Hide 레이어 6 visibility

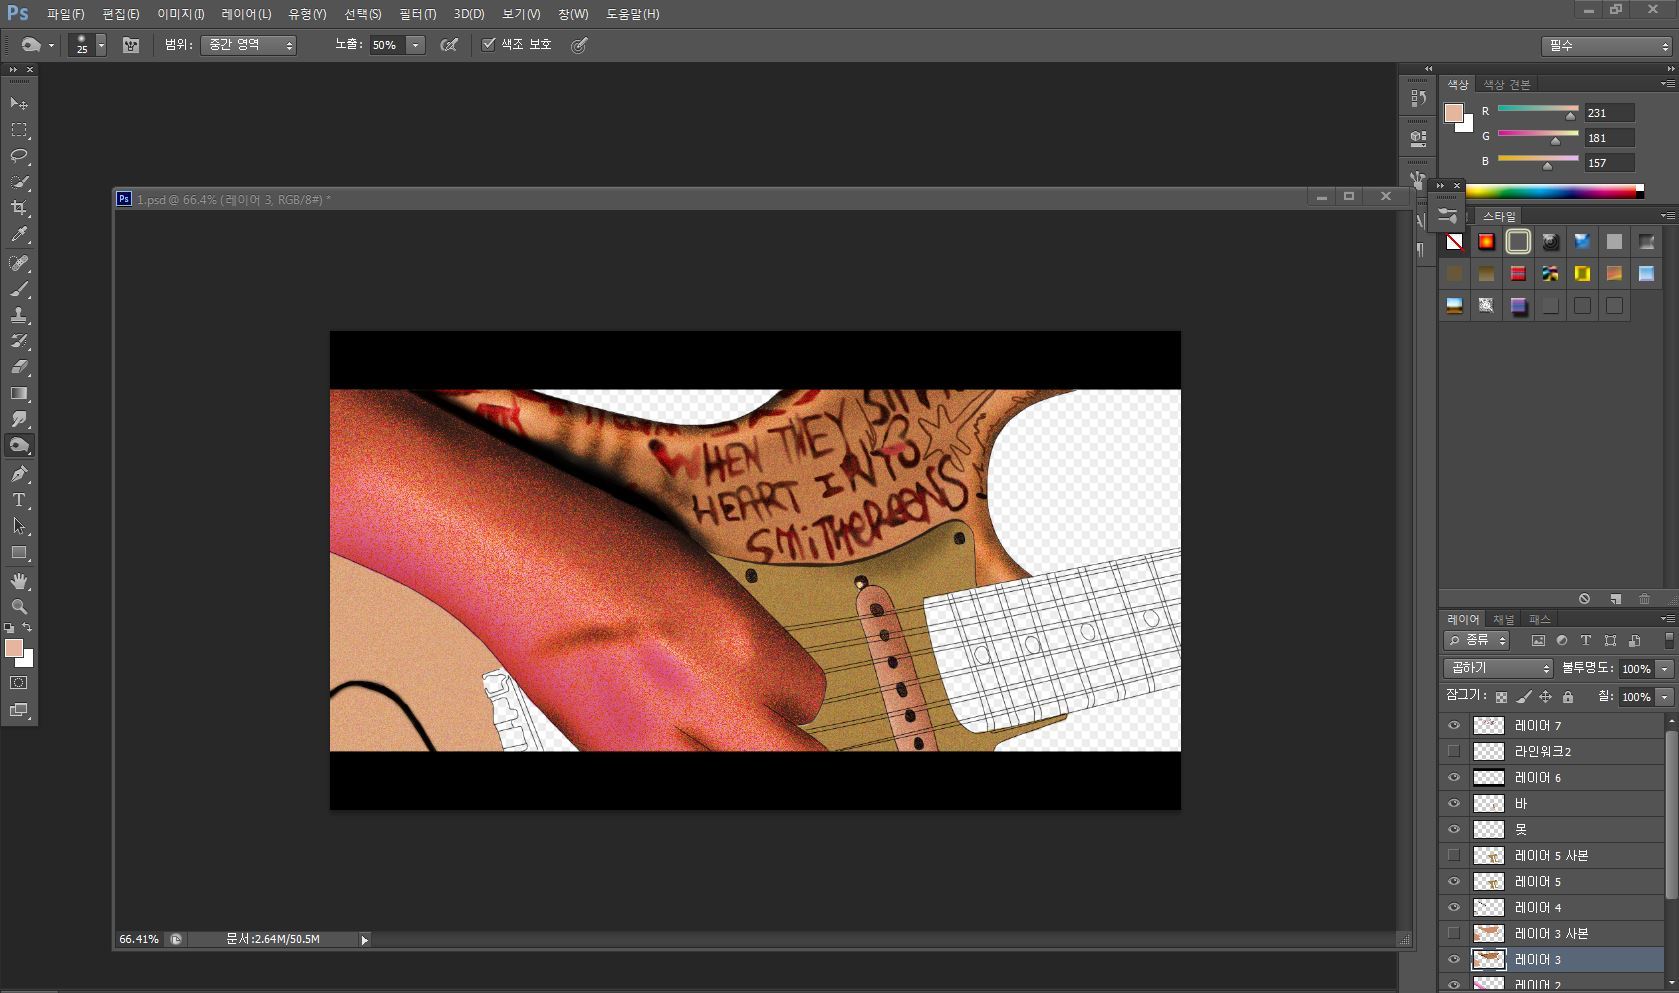pos(1454,778)
